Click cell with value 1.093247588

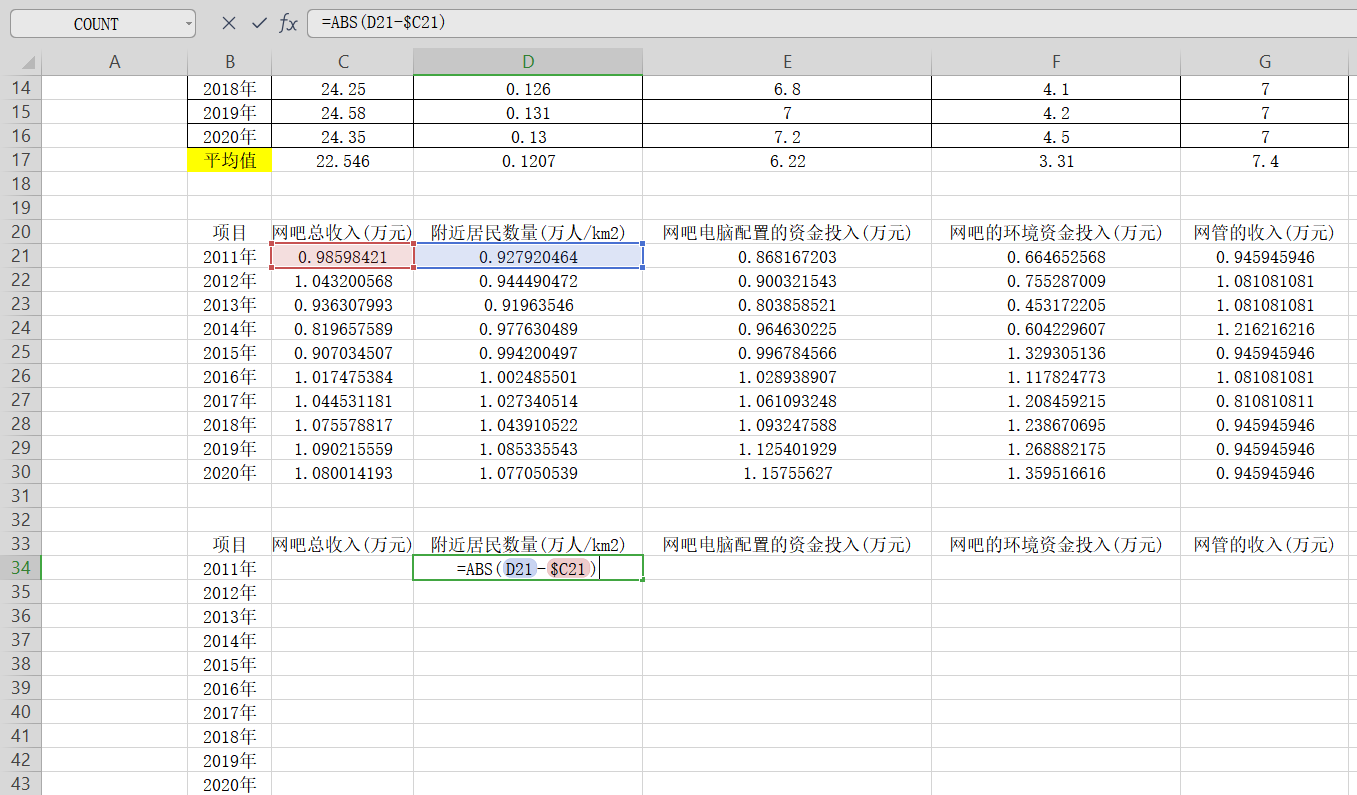tap(787, 424)
